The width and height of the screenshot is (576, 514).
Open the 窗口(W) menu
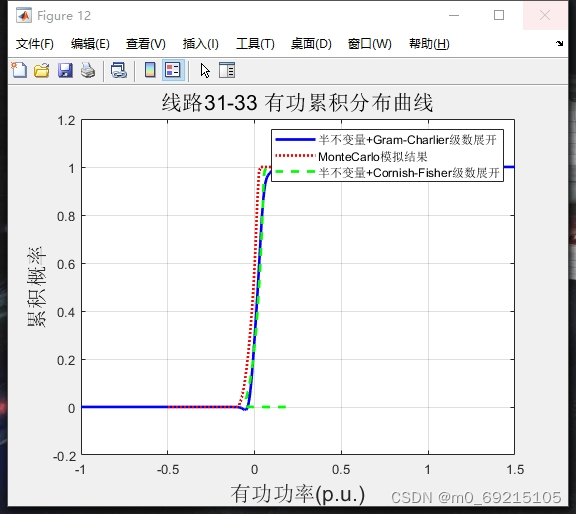click(369, 44)
